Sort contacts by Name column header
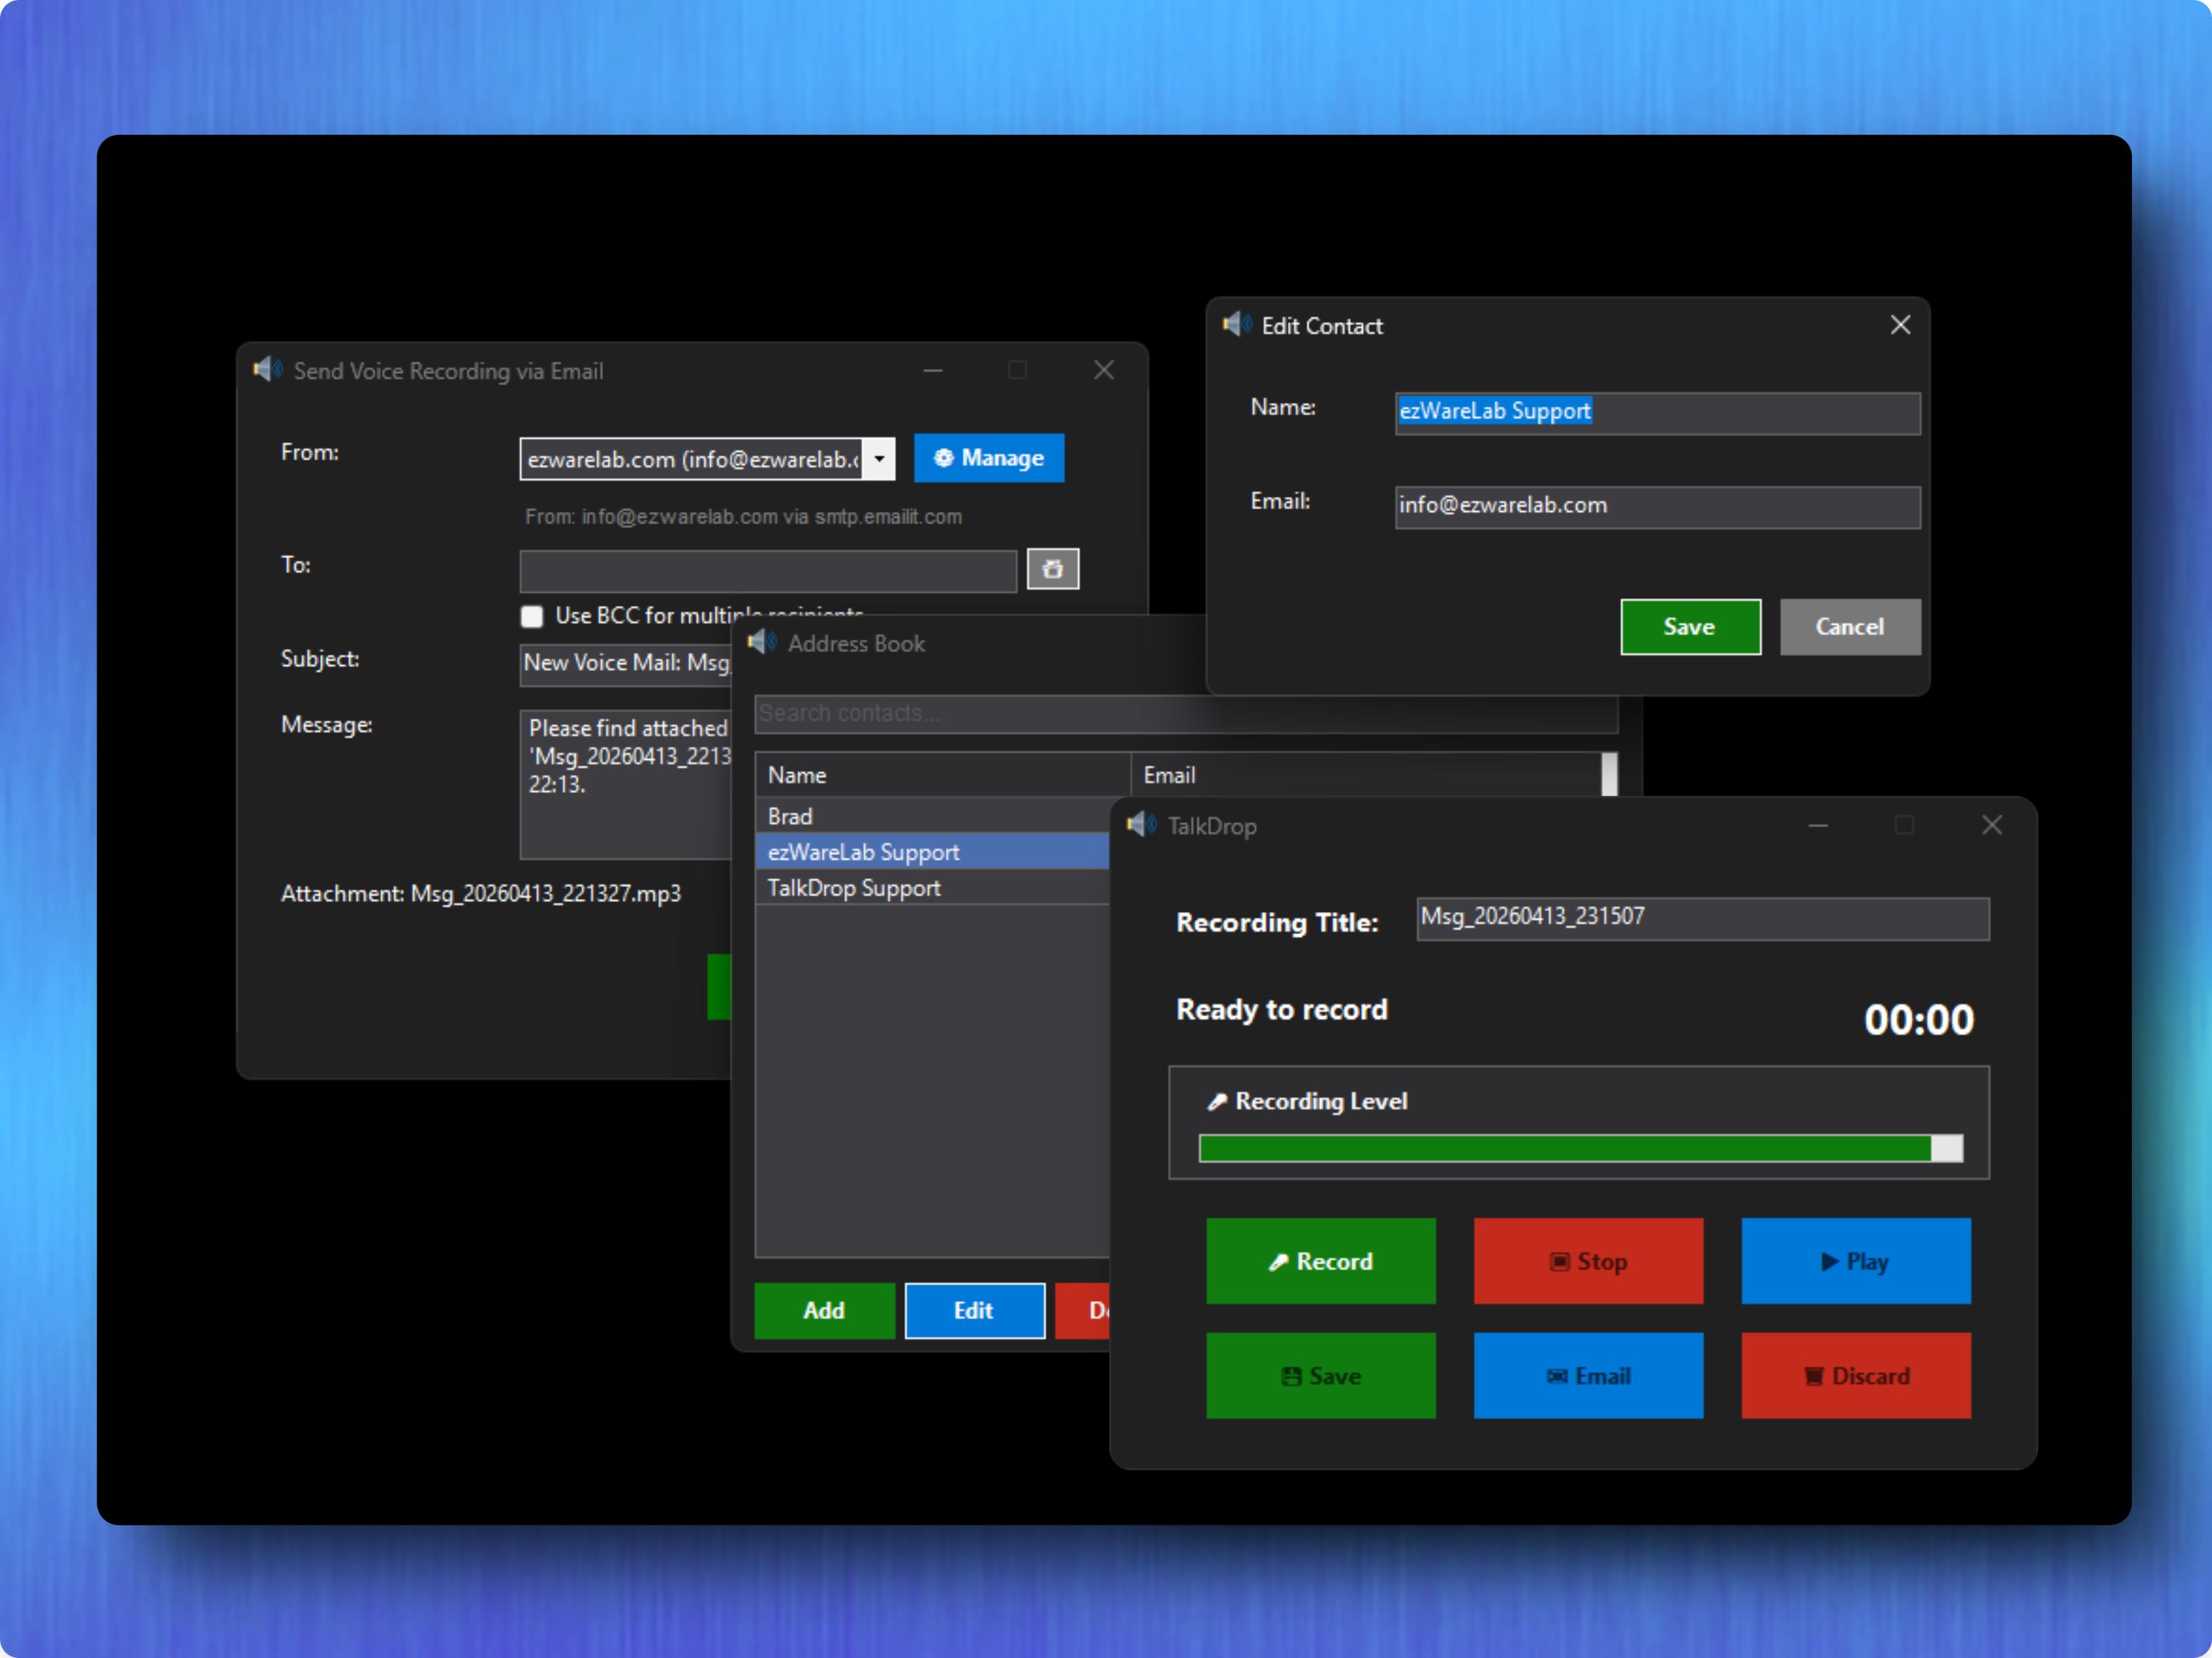The width and height of the screenshot is (2212, 1658). point(940,775)
